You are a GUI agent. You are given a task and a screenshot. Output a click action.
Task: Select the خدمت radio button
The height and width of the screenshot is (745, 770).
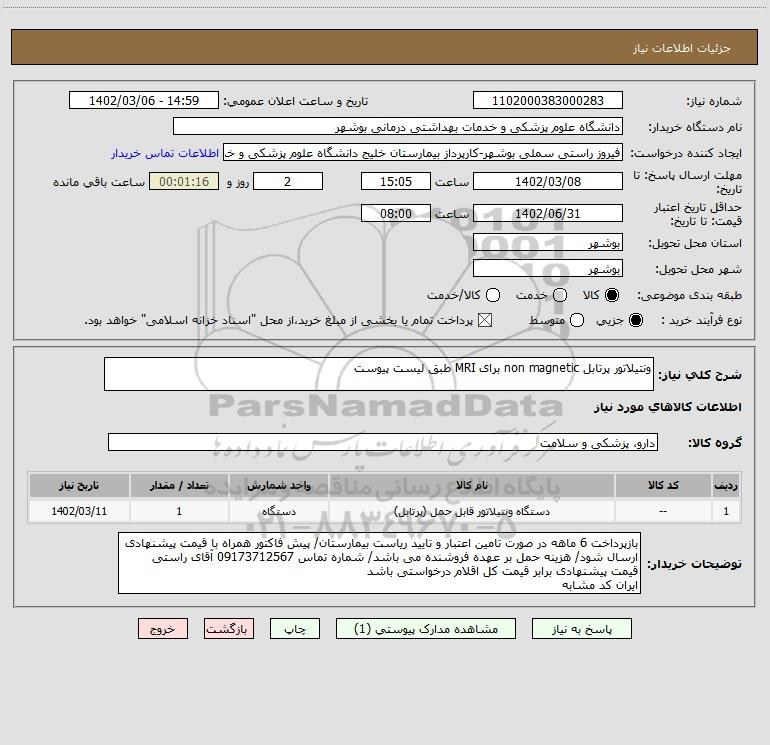point(560,295)
